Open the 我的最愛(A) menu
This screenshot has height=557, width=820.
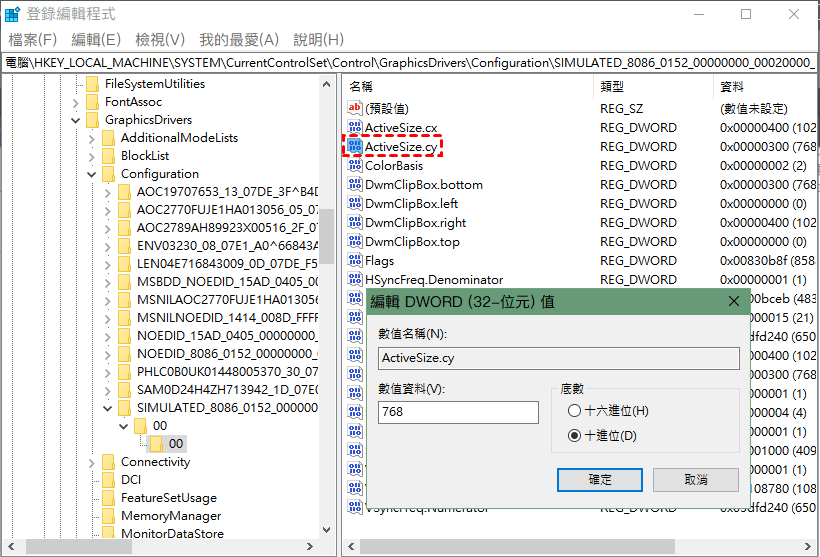point(239,40)
